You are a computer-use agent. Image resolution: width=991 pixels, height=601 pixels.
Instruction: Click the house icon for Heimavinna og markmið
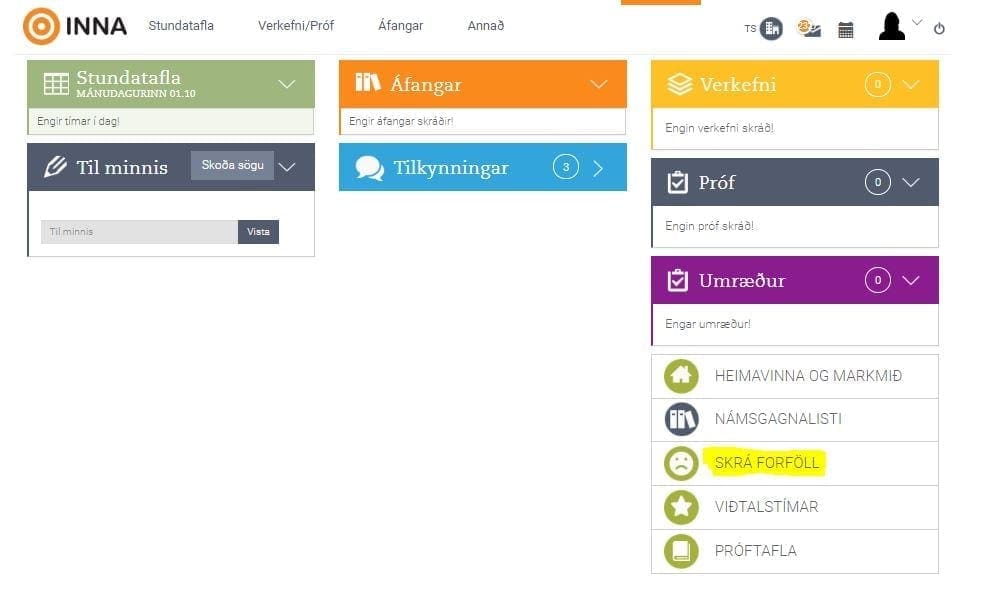[681, 376]
